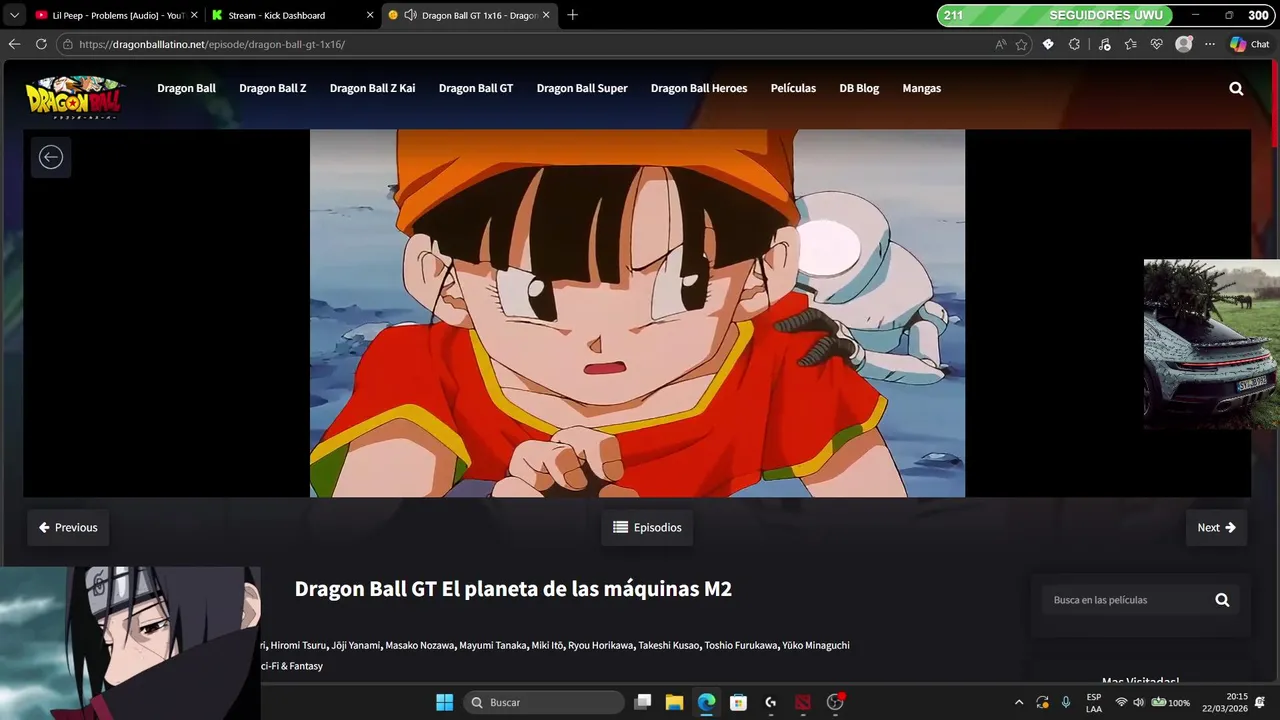The height and width of the screenshot is (720, 1280).
Task: Submit search with sidebar magnifier icon
Action: coord(1222,600)
